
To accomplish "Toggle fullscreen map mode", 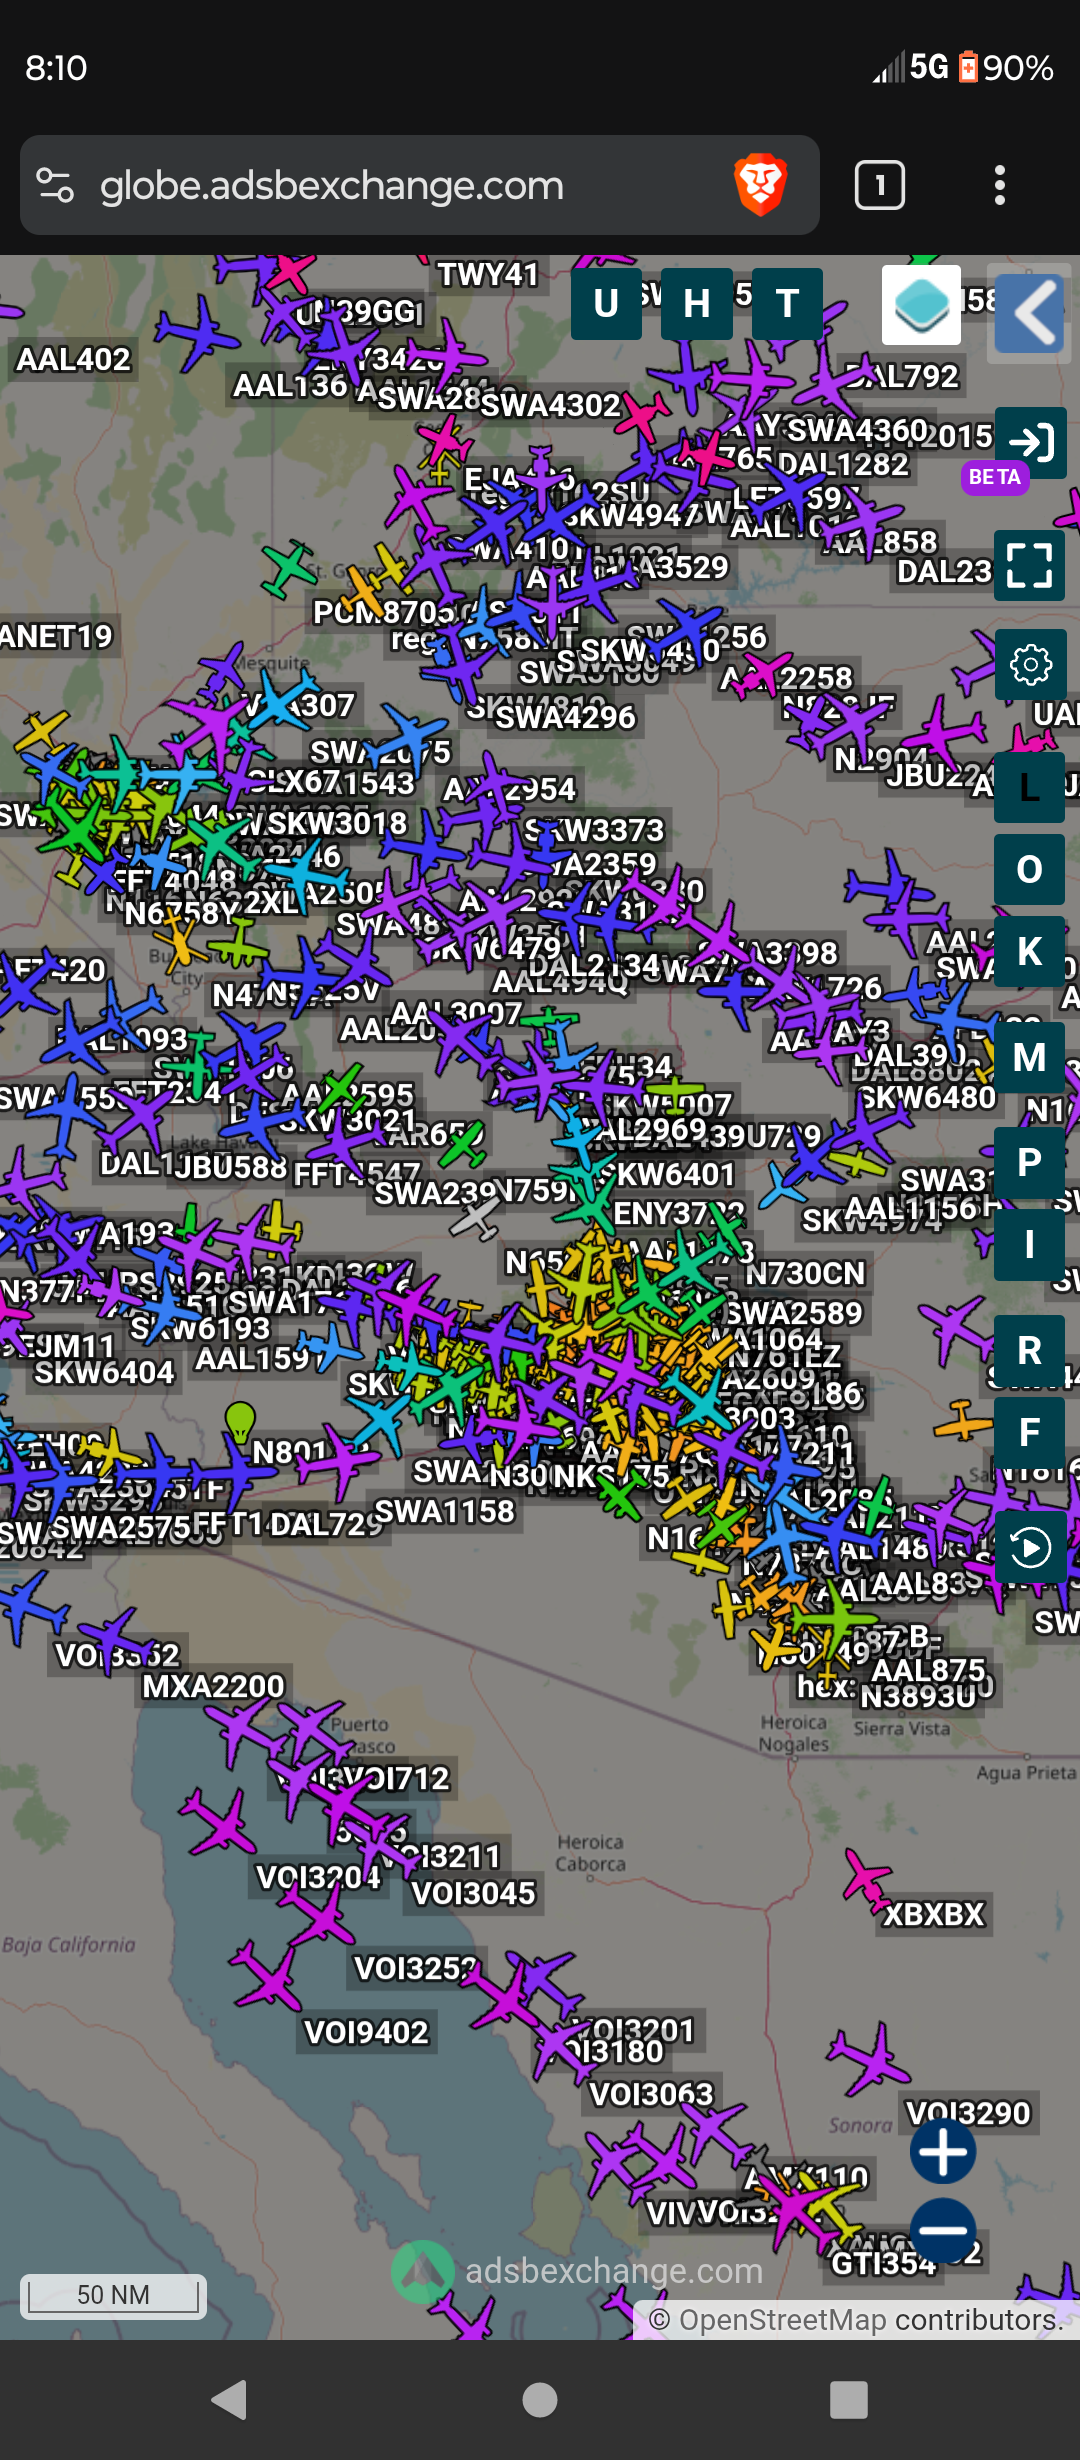I will pyautogui.click(x=1030, y=565).
